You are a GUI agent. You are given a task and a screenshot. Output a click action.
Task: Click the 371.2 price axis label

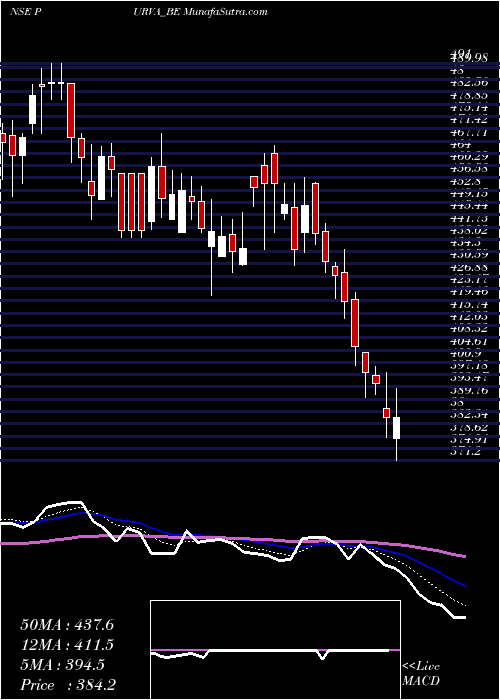466,452
